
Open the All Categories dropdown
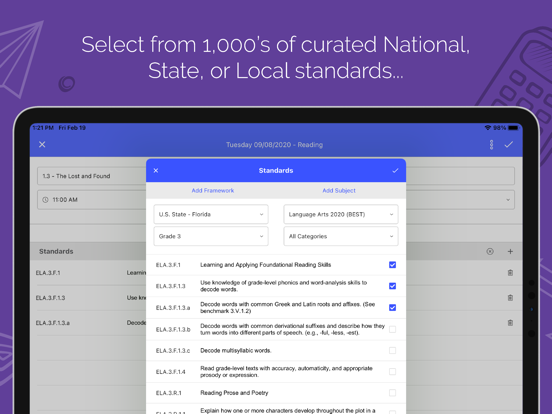[341, 236]
